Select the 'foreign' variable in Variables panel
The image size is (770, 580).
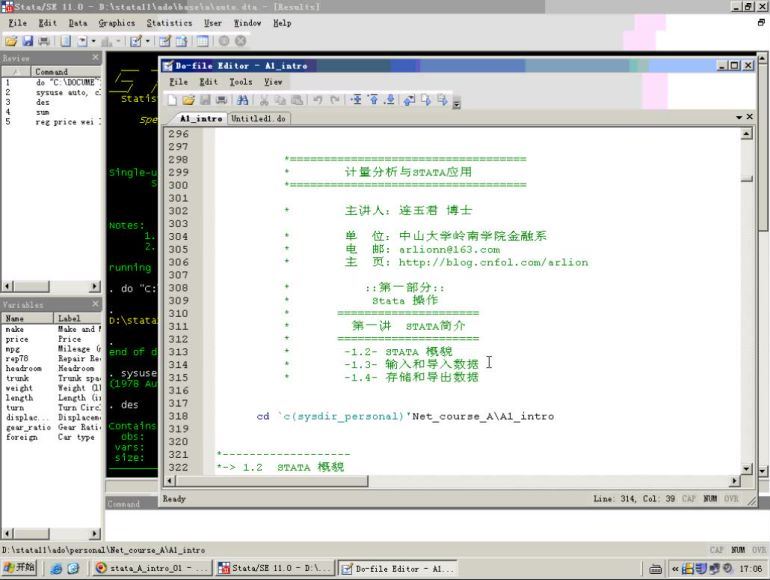click(x=52, y=437)
